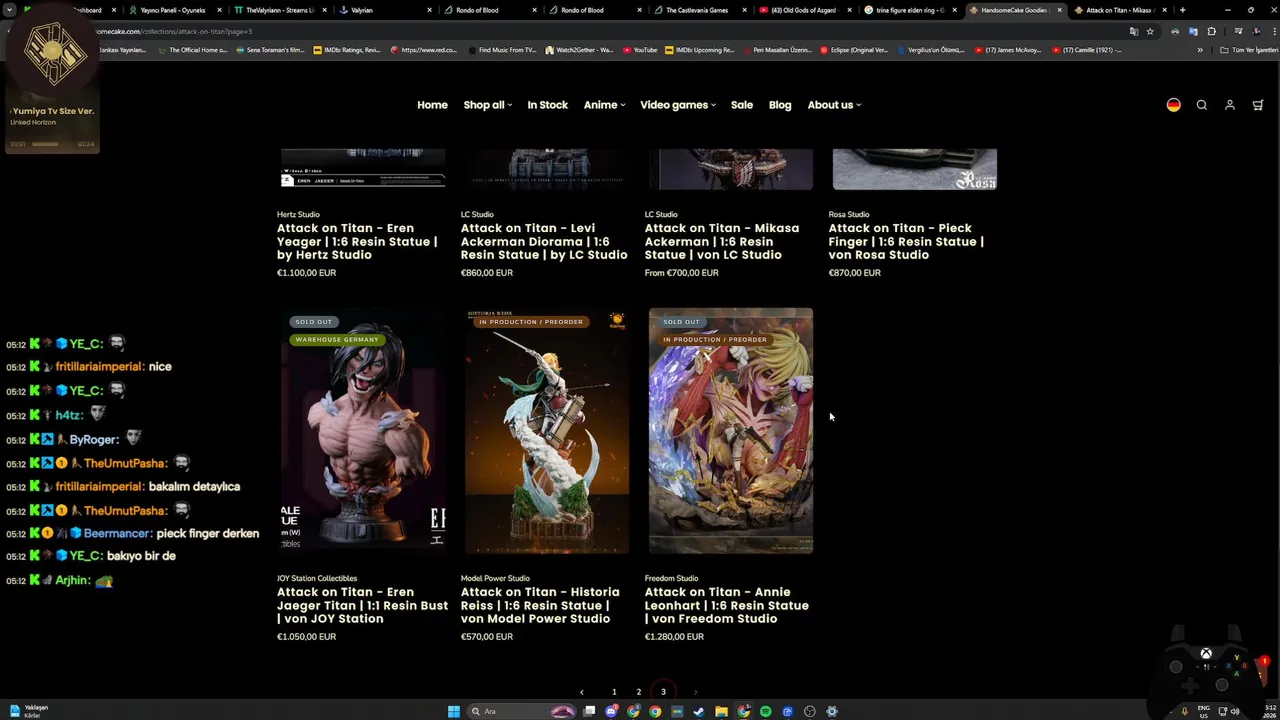Open Historia Reiss Model Power Studio link
The height and width of the screenshot is (720, 1280).
coord(540,605)
